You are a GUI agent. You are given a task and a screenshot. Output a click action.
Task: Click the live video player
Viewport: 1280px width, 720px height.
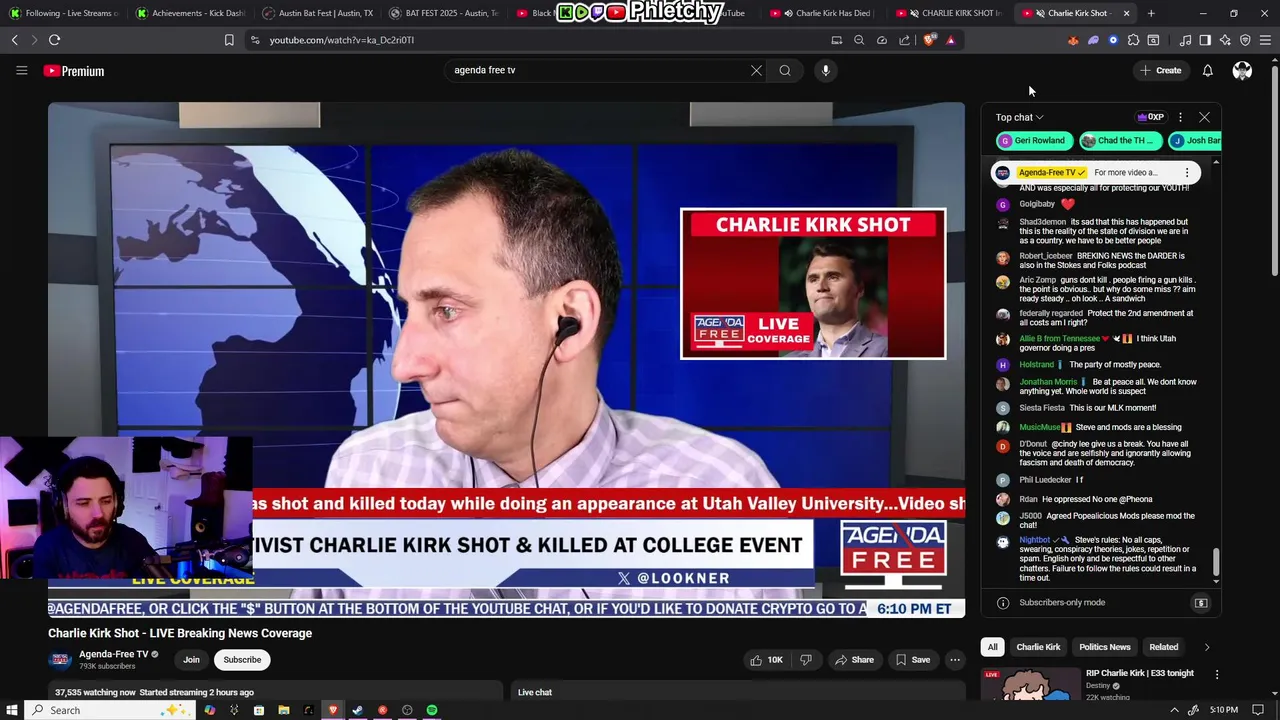click(506, 360)
